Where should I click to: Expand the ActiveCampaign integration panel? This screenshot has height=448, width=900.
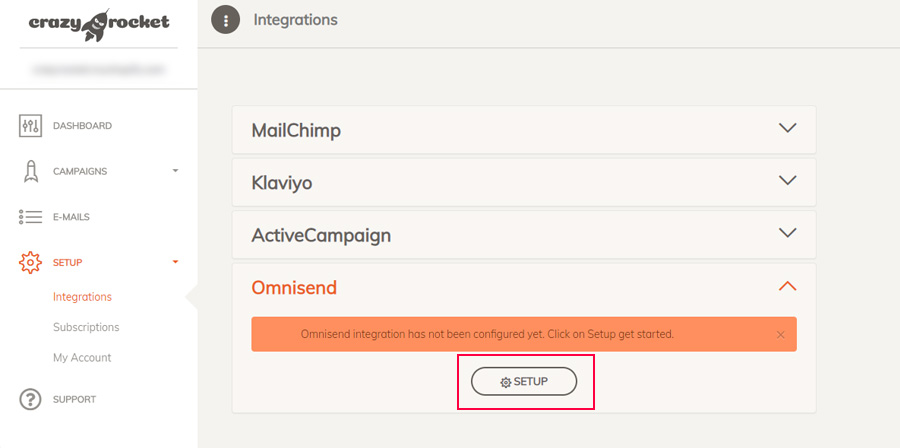tap(523, 235)
